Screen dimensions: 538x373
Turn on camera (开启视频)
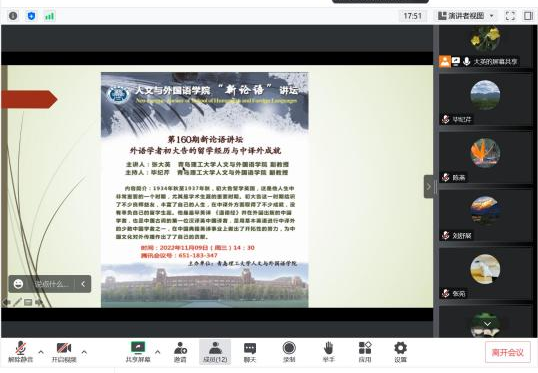(64, 352)
